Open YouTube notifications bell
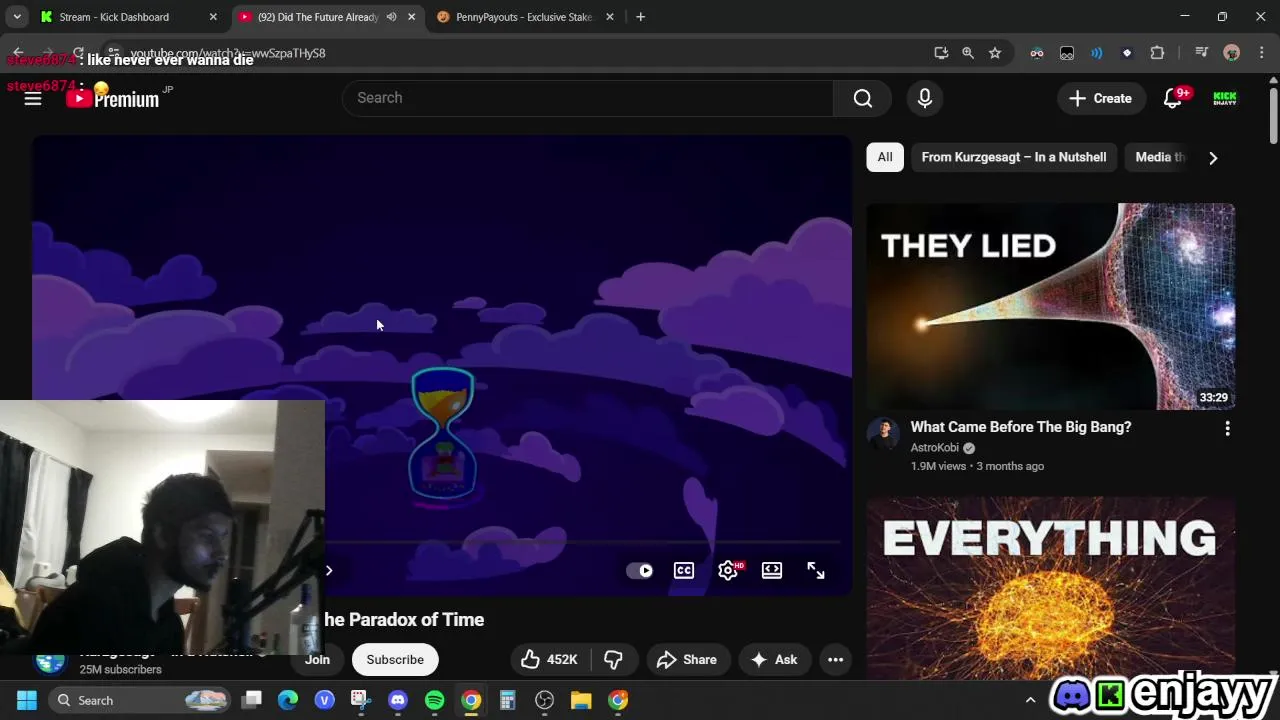The image size is (1280, 720). (1173, 98)
